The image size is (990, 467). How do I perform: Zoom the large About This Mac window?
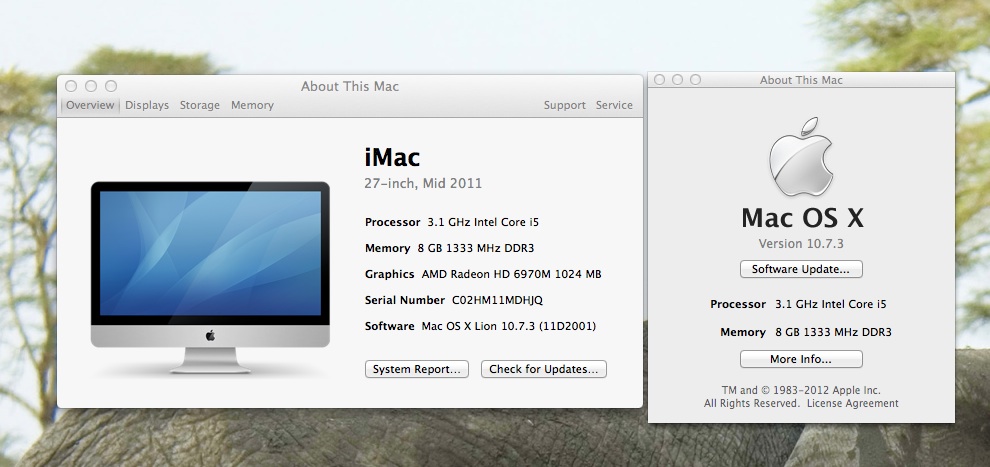point(111,86)
